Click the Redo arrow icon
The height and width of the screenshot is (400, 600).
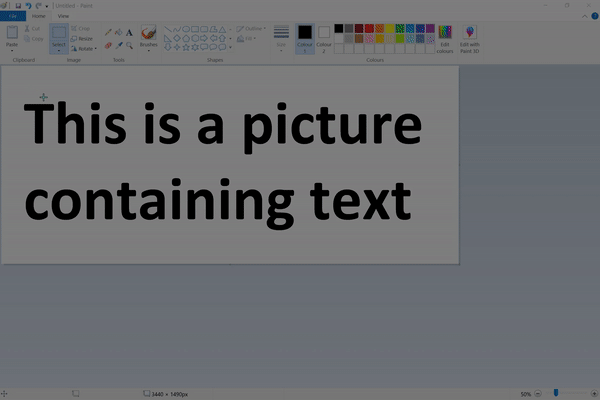click(38, 6)
